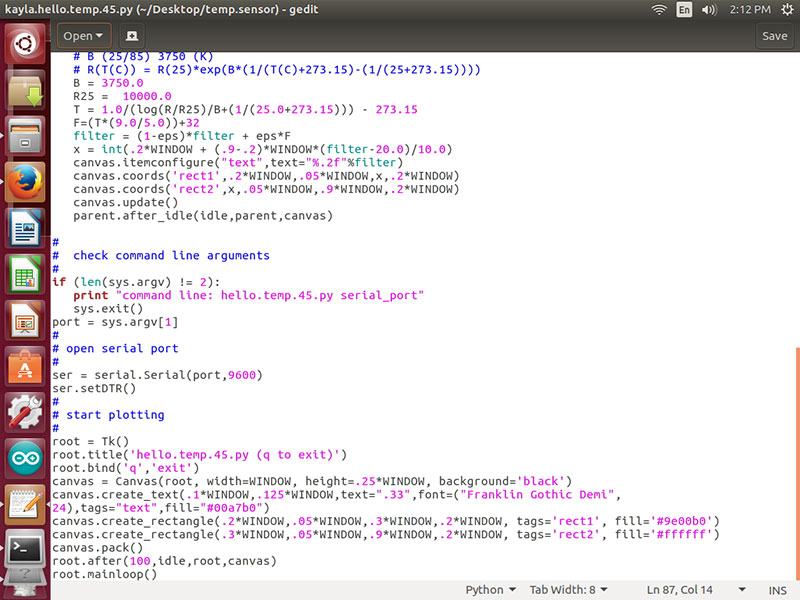Click the new document icon button
800x600 pixels.
click(x=132, y=36)
